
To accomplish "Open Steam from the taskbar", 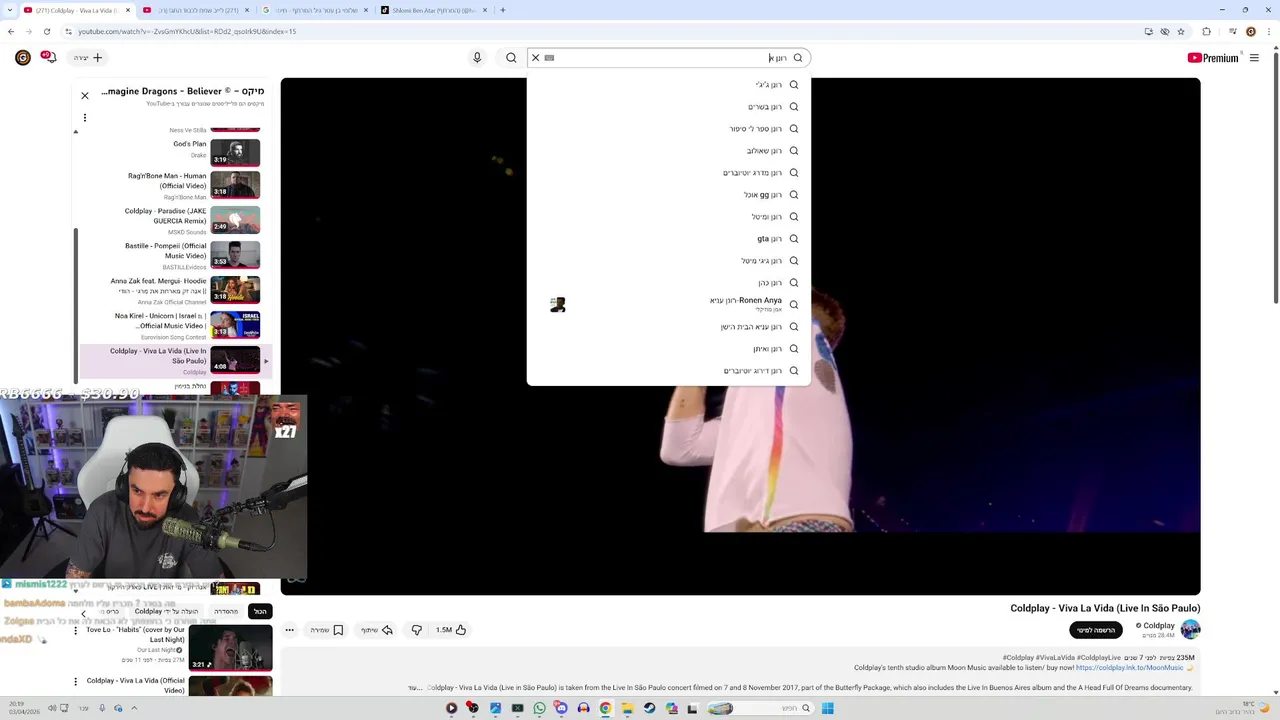I will (x=649, y=708).
